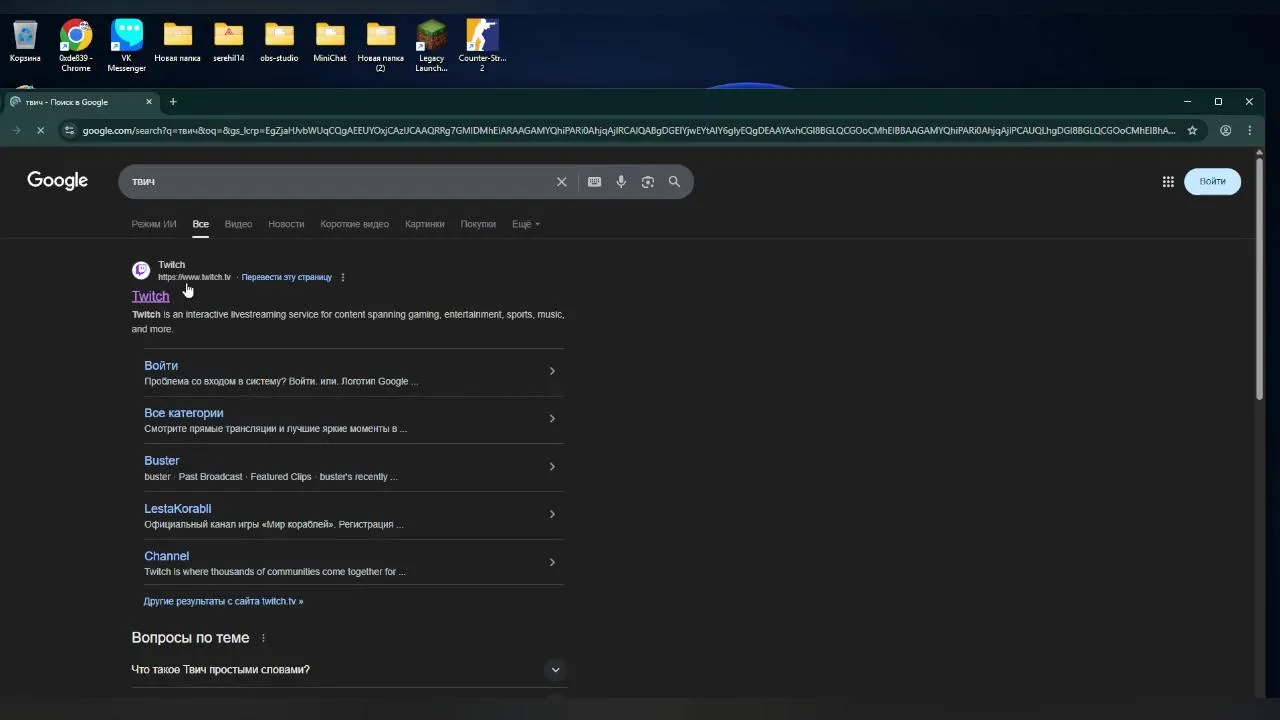Viewport: 1280px width, 720px height.
Task: Start voice search with the microphone
Action: 621,182
